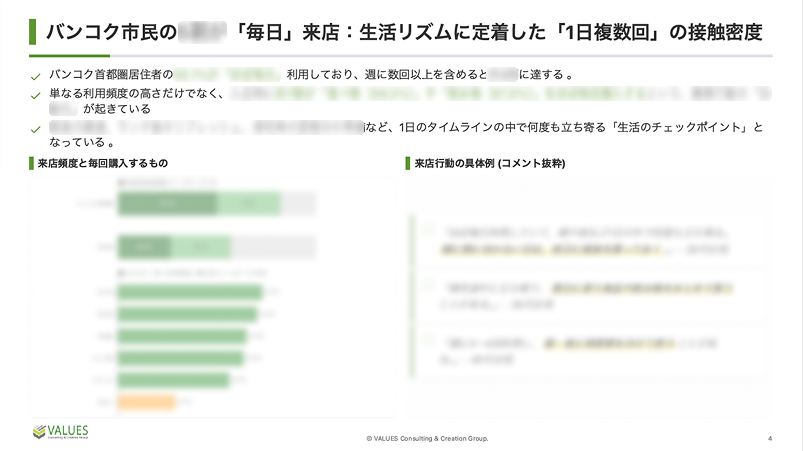Select the orange bar at chart bottom
Image resolution: width=803 pixels, height=451 pixels.
coord(146,402)
